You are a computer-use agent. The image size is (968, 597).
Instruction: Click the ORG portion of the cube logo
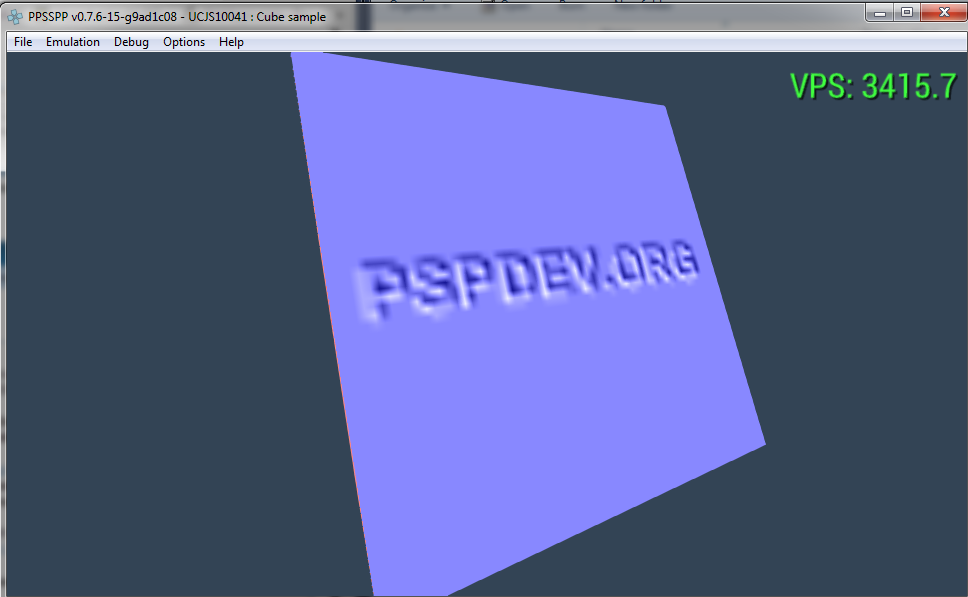658,268
